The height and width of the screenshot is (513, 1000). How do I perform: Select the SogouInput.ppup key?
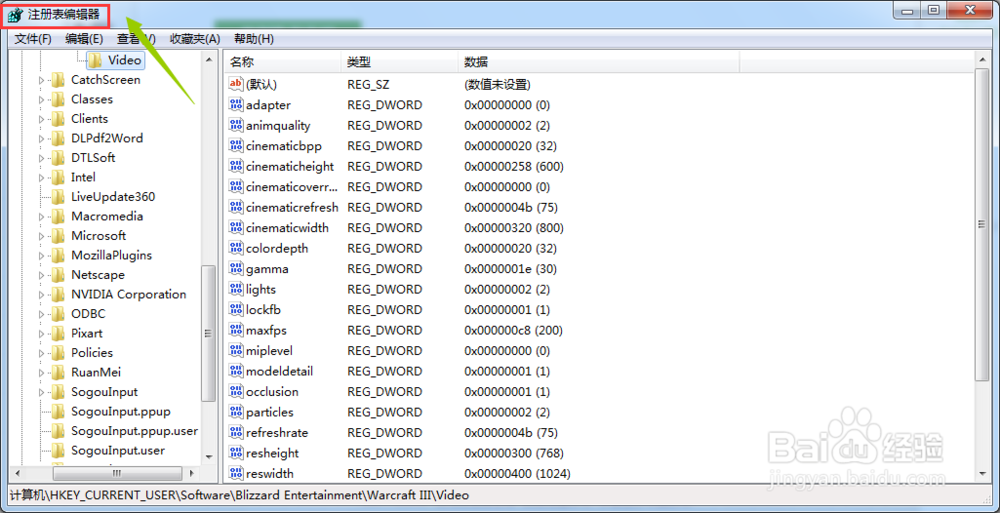121,412
